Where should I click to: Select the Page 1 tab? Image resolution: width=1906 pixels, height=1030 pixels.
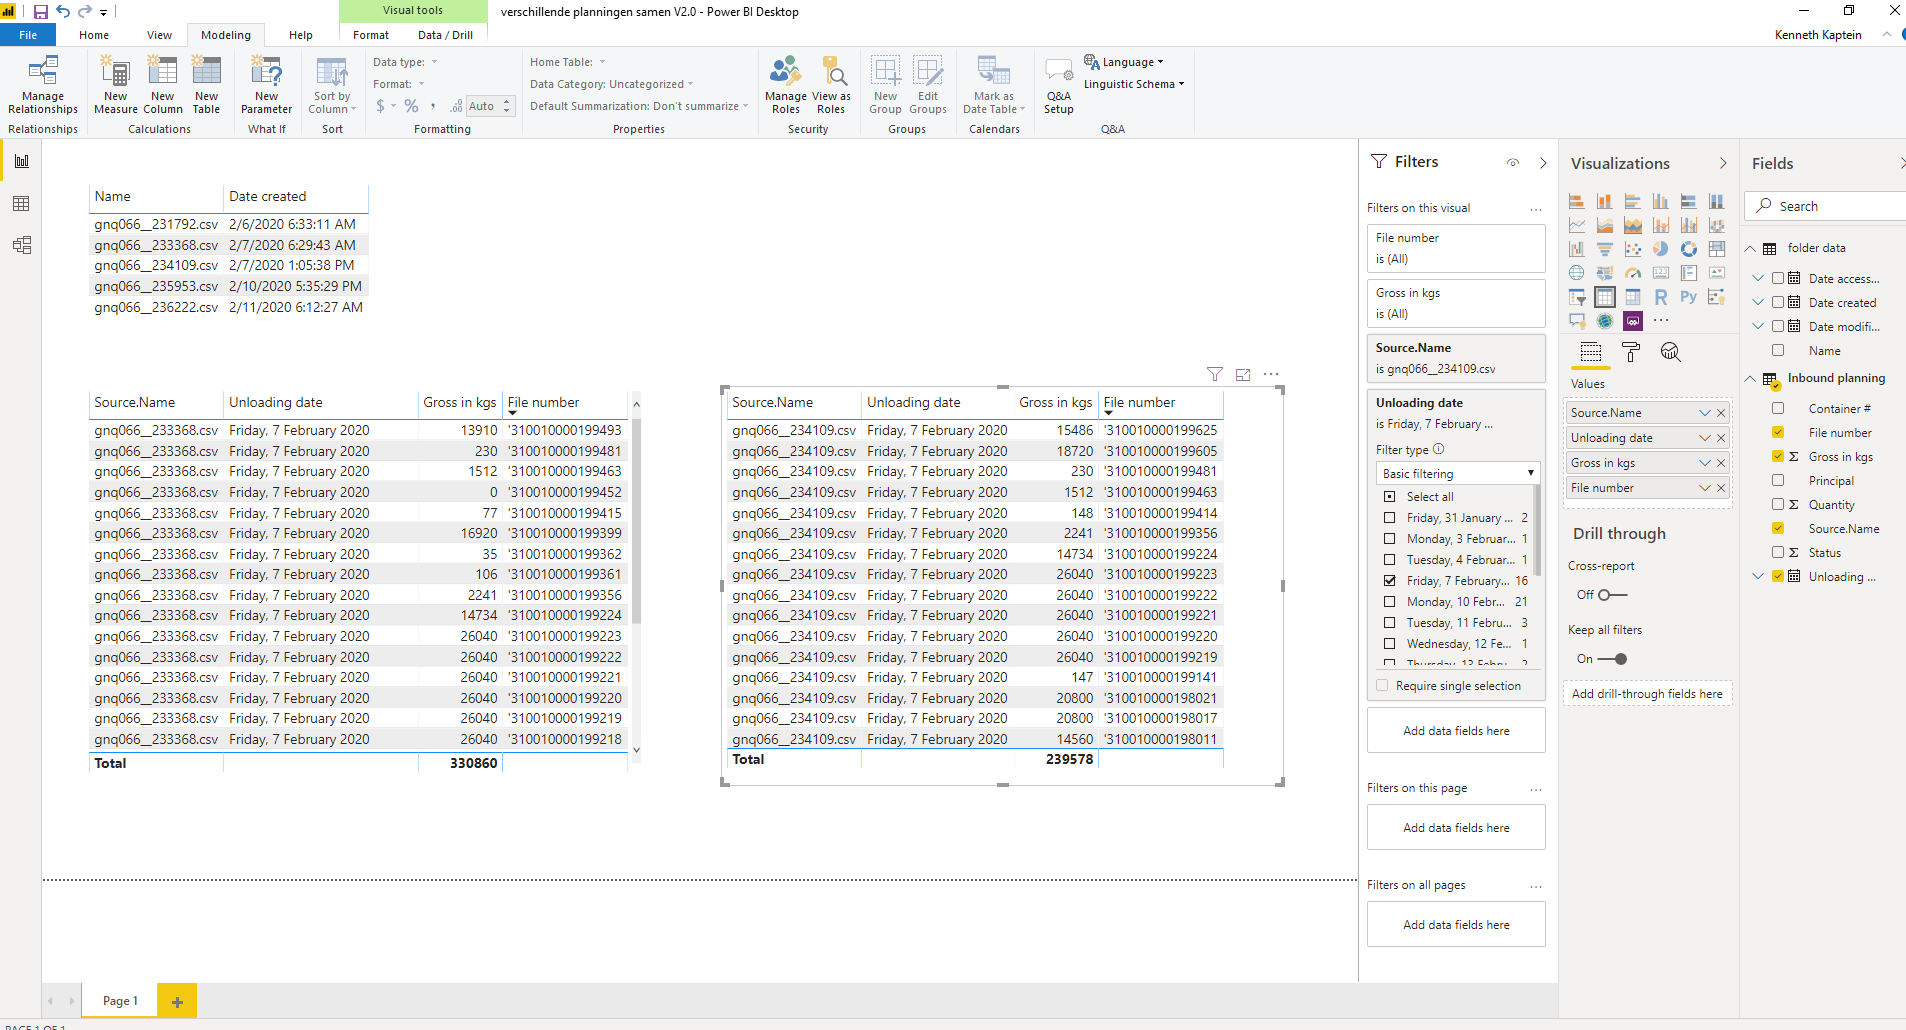click(x=120, y=1001)
